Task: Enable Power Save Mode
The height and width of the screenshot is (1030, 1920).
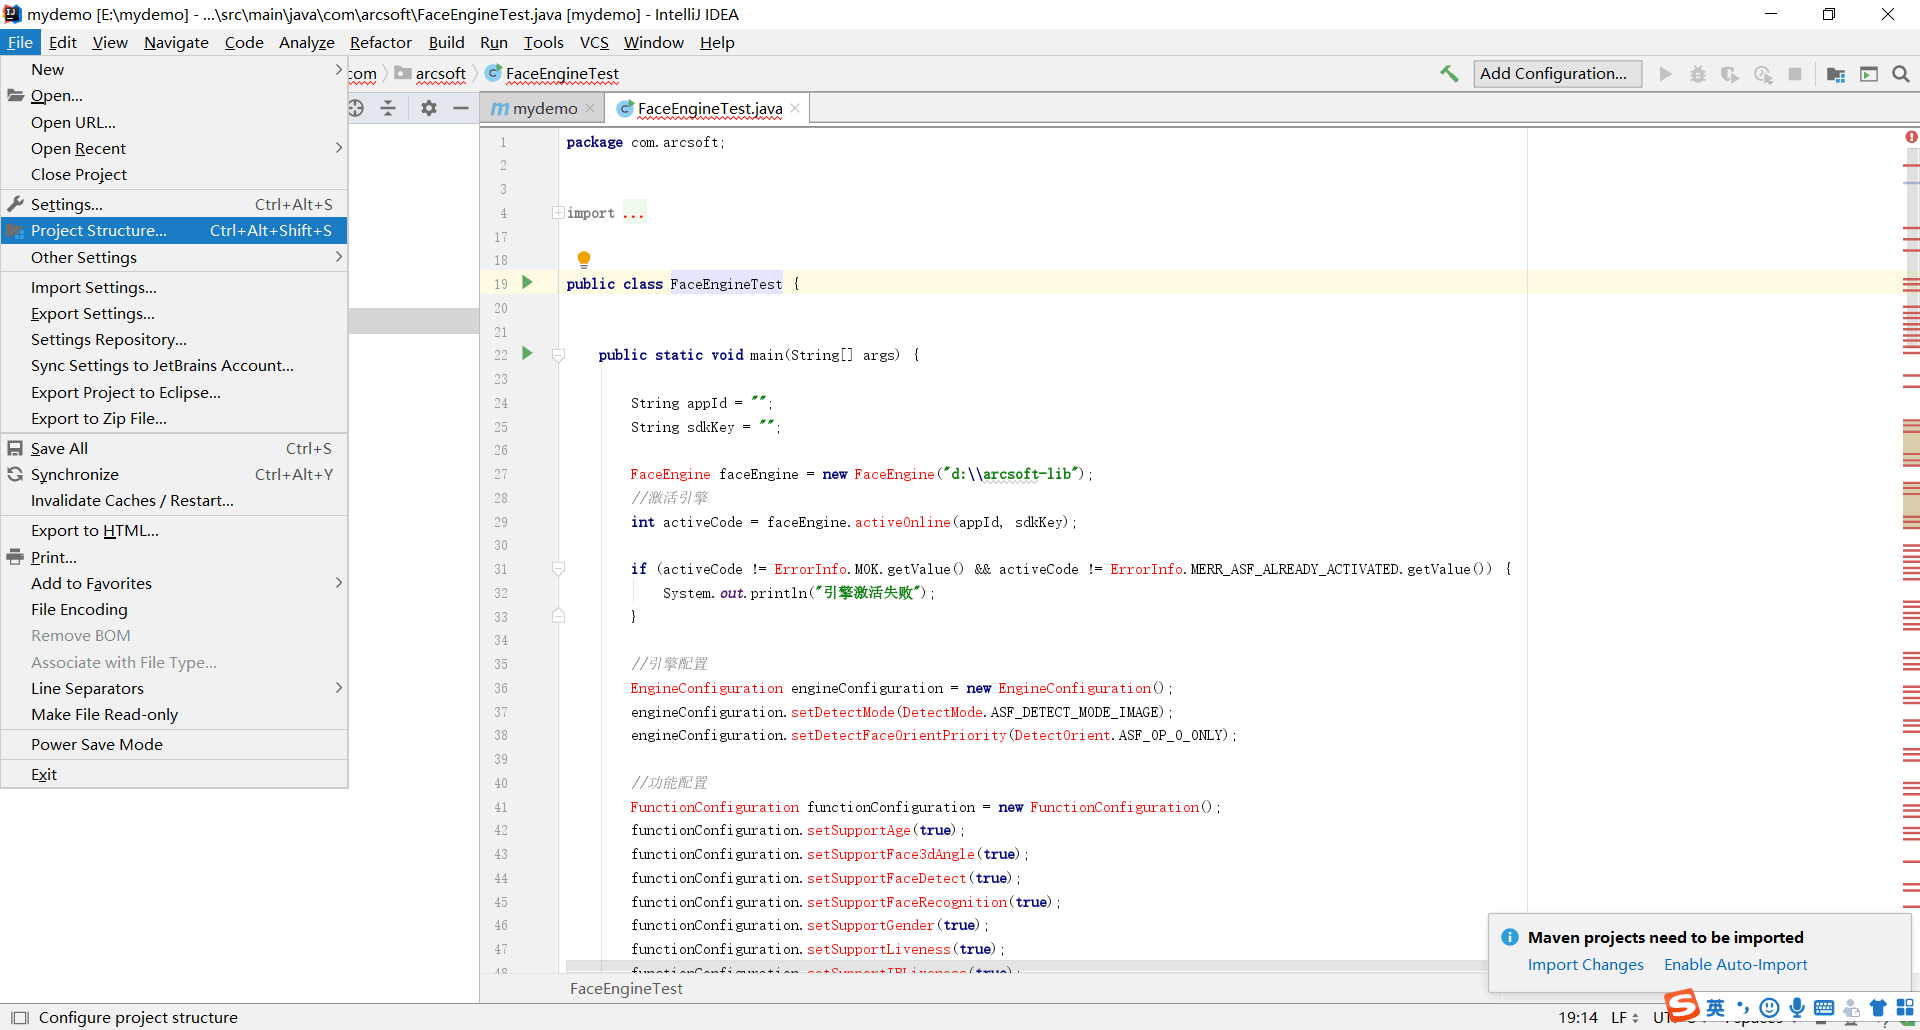Action: [x=96, y=744]
